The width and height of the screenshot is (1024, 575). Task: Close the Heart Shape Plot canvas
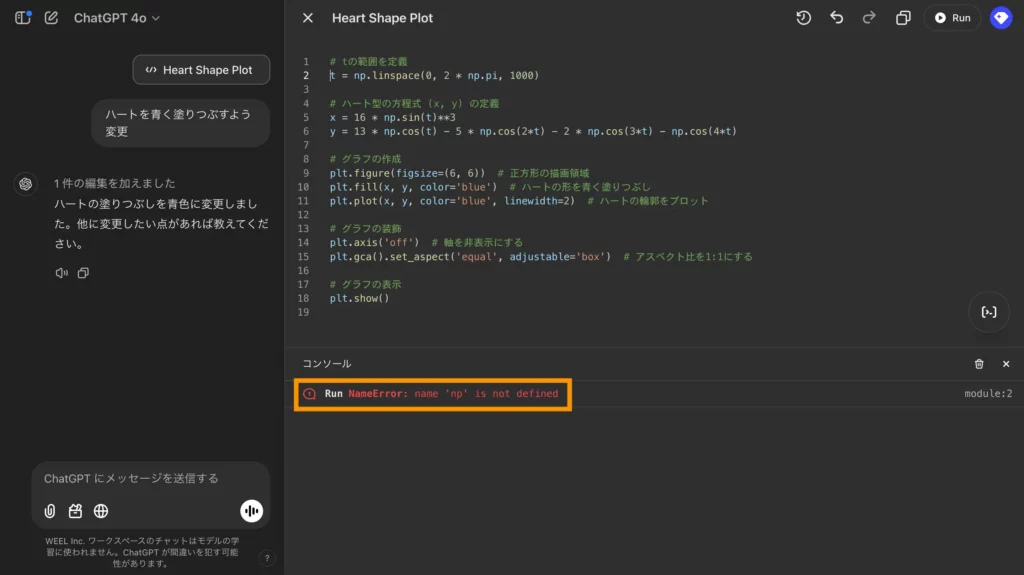(x=308, y=18)
